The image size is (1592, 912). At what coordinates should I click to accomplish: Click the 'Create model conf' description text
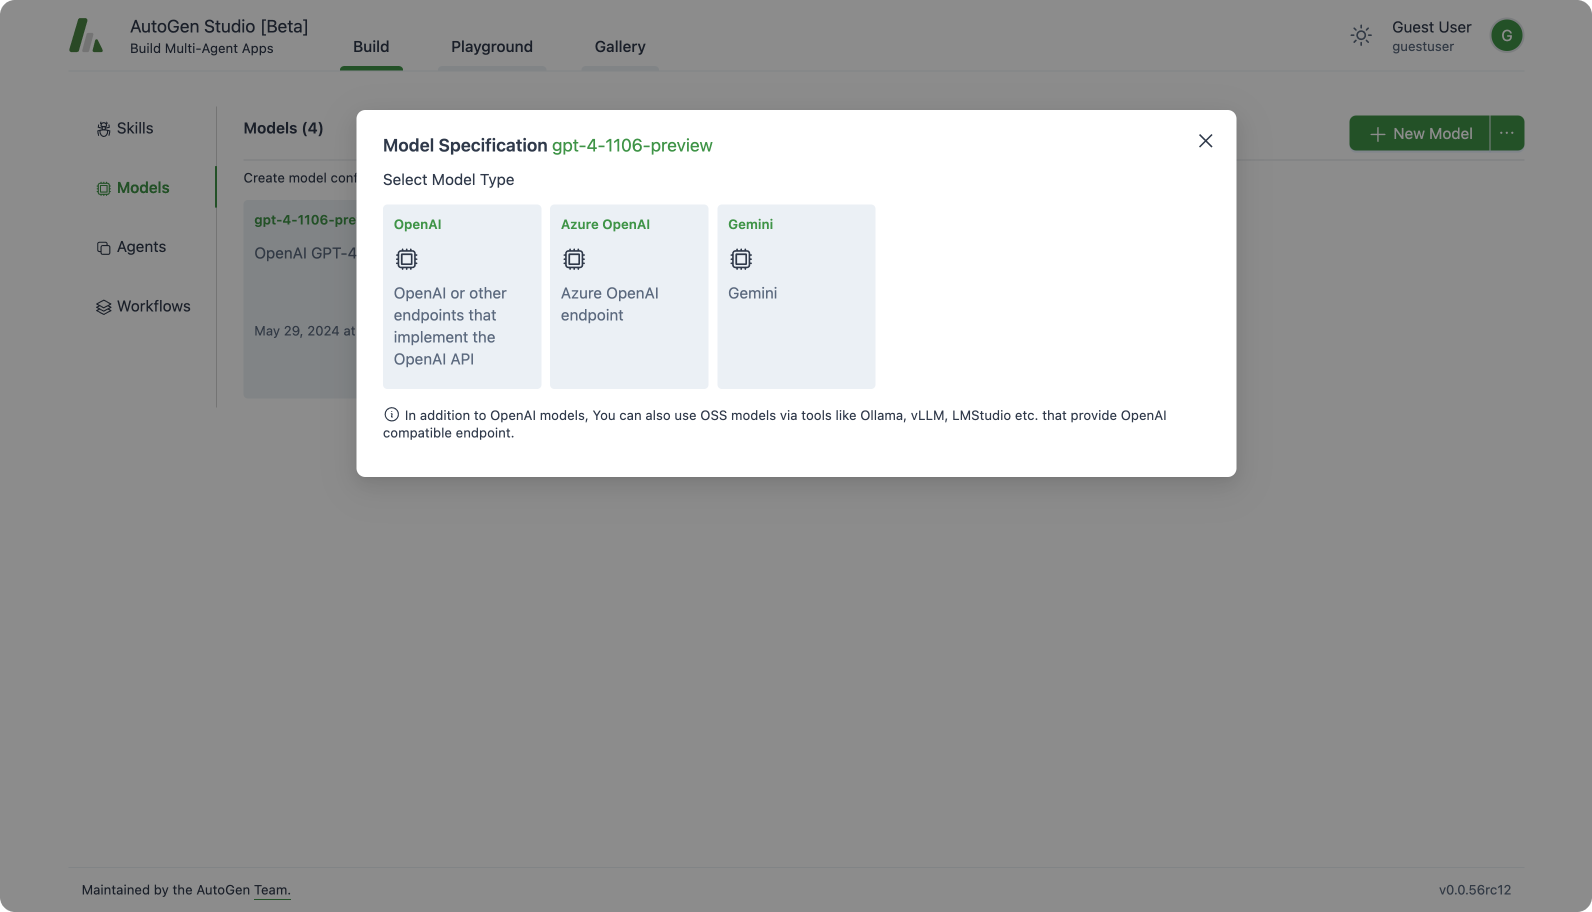tap(300, 178)
